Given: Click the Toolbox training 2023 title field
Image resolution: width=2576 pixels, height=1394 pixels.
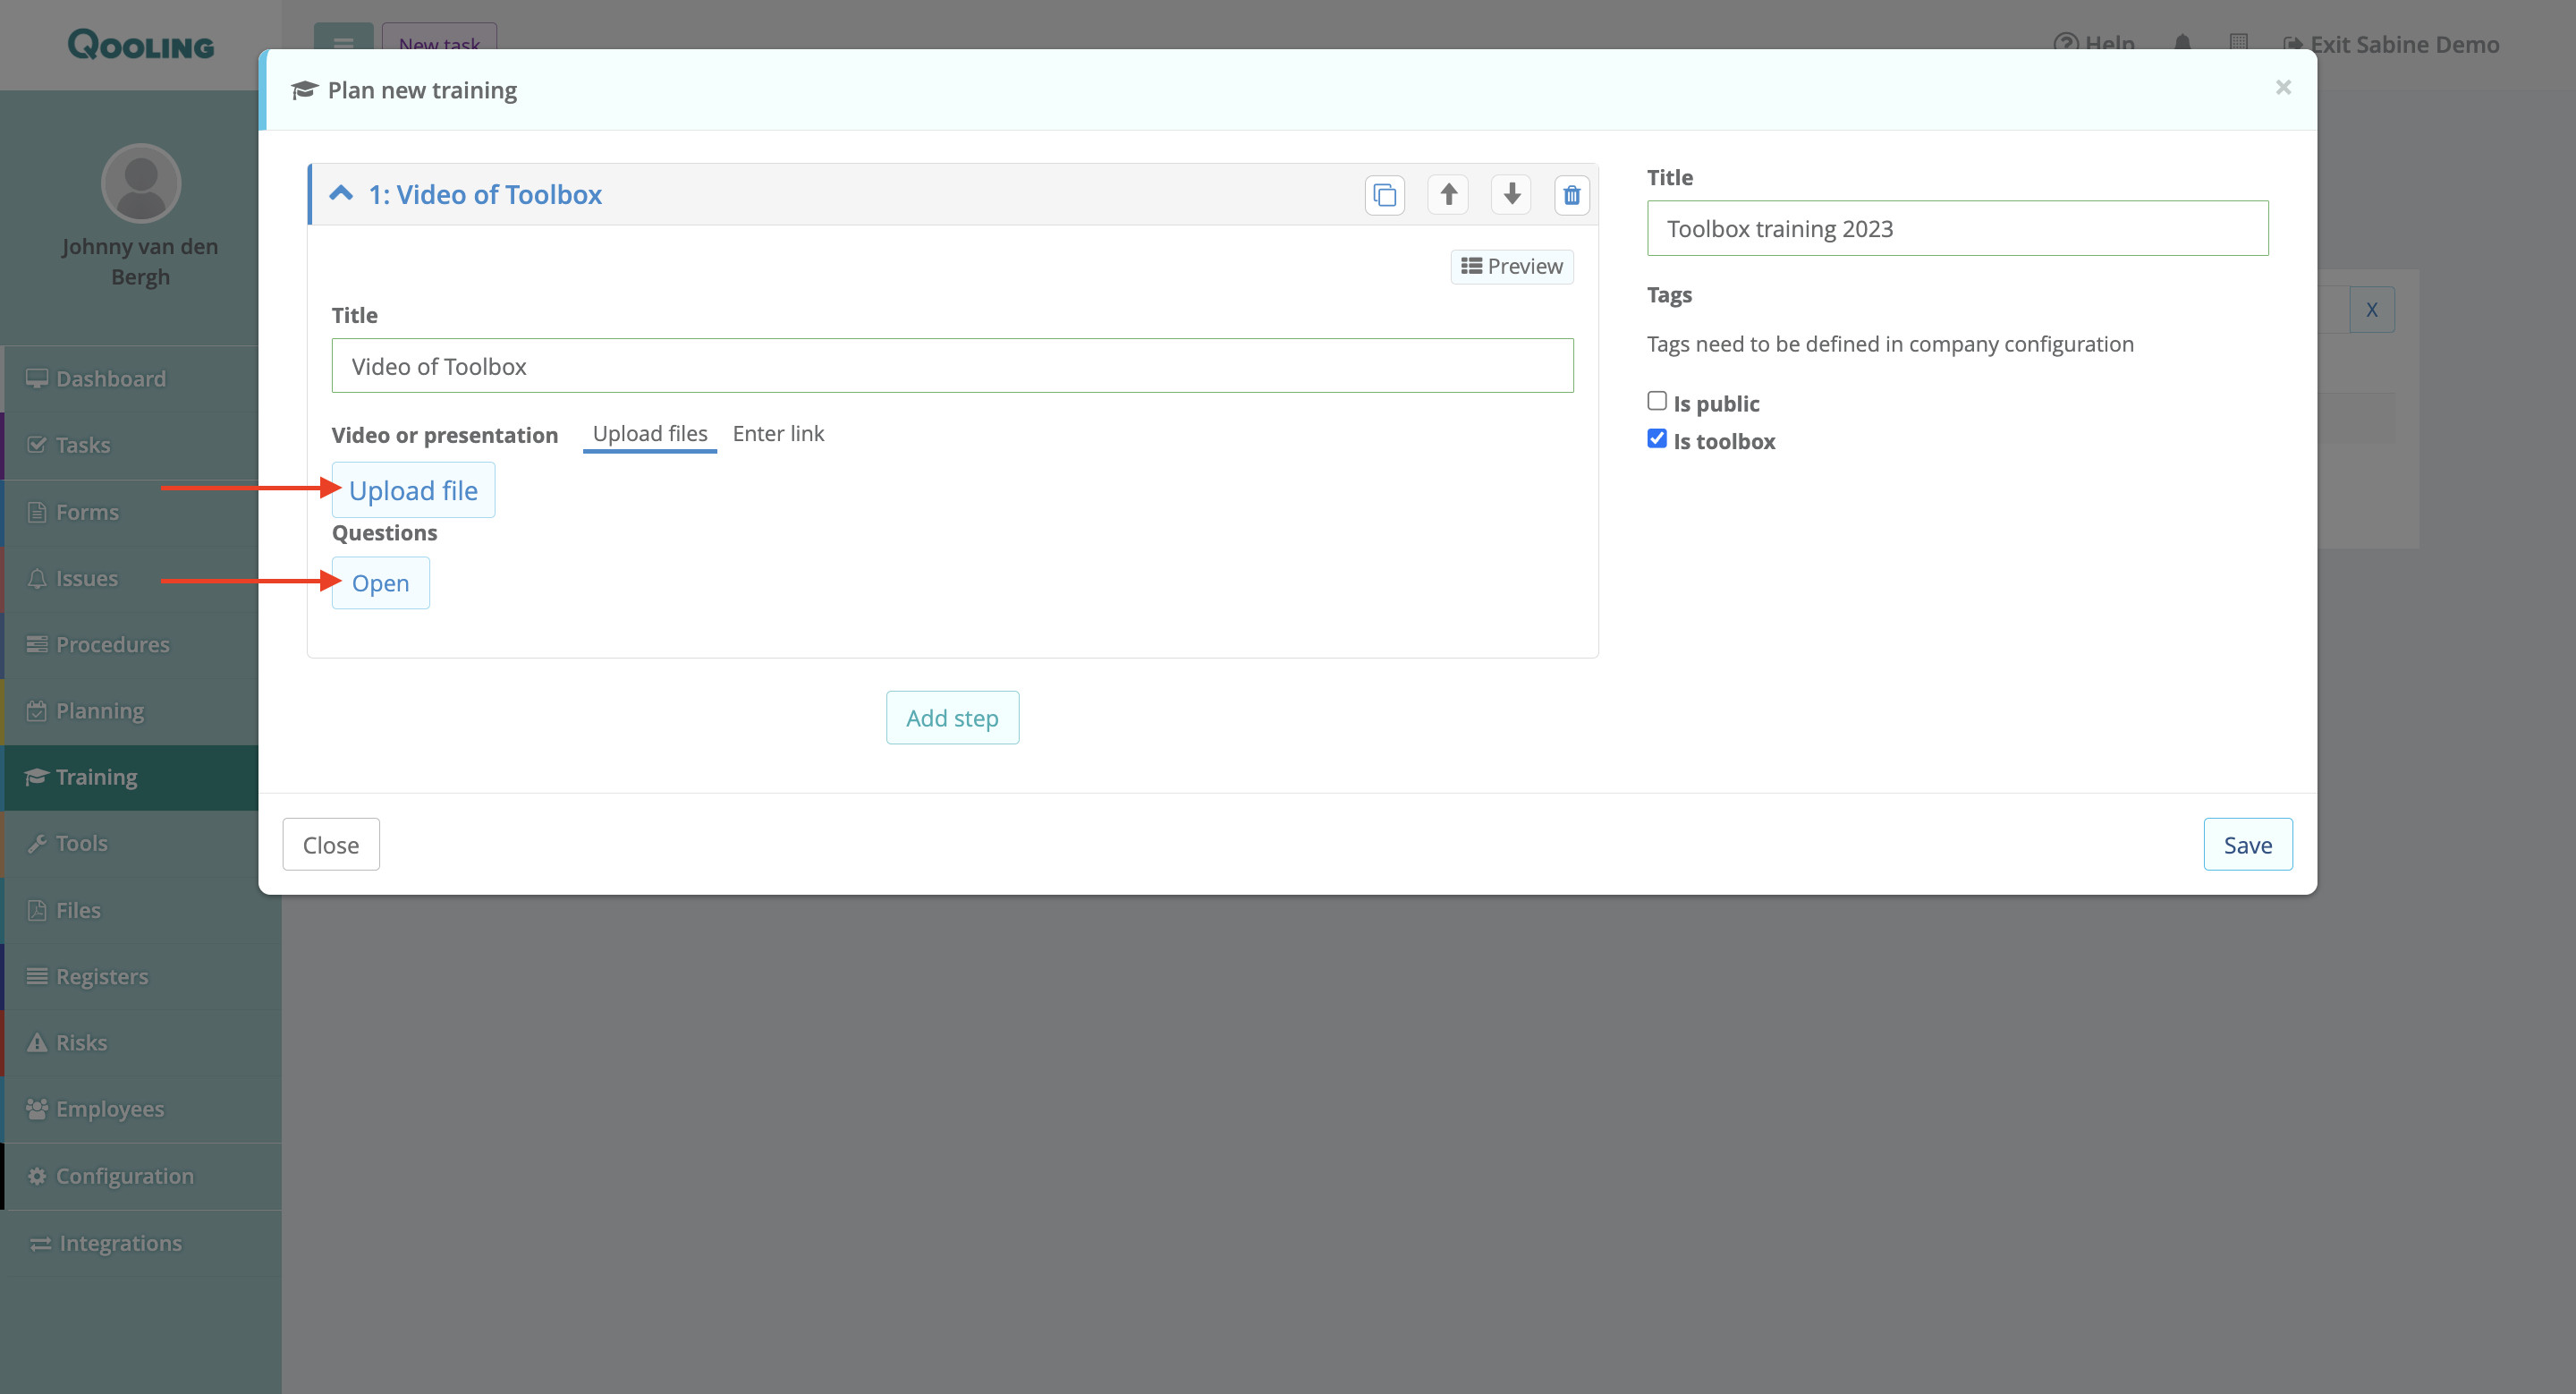Looking at the screenshot, I should [x=1956, y=229].
